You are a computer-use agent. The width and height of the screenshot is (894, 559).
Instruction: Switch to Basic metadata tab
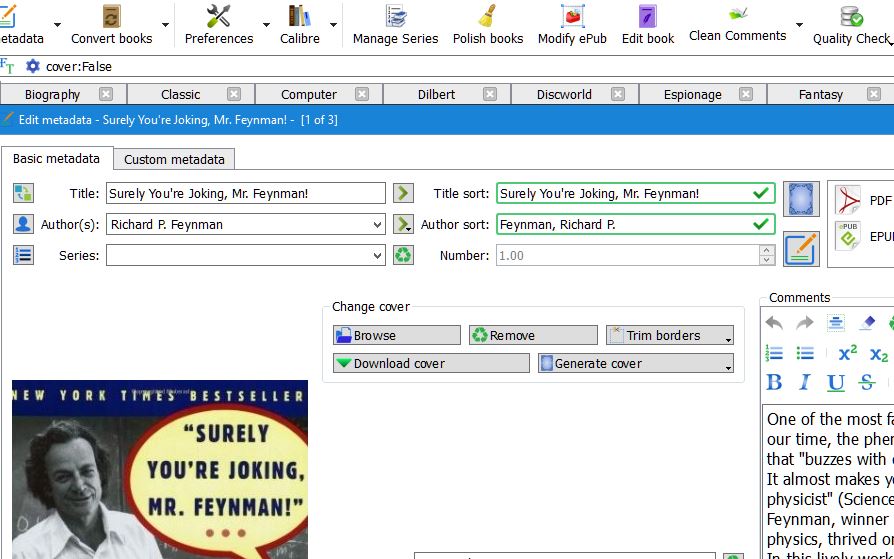click(56, 159)
